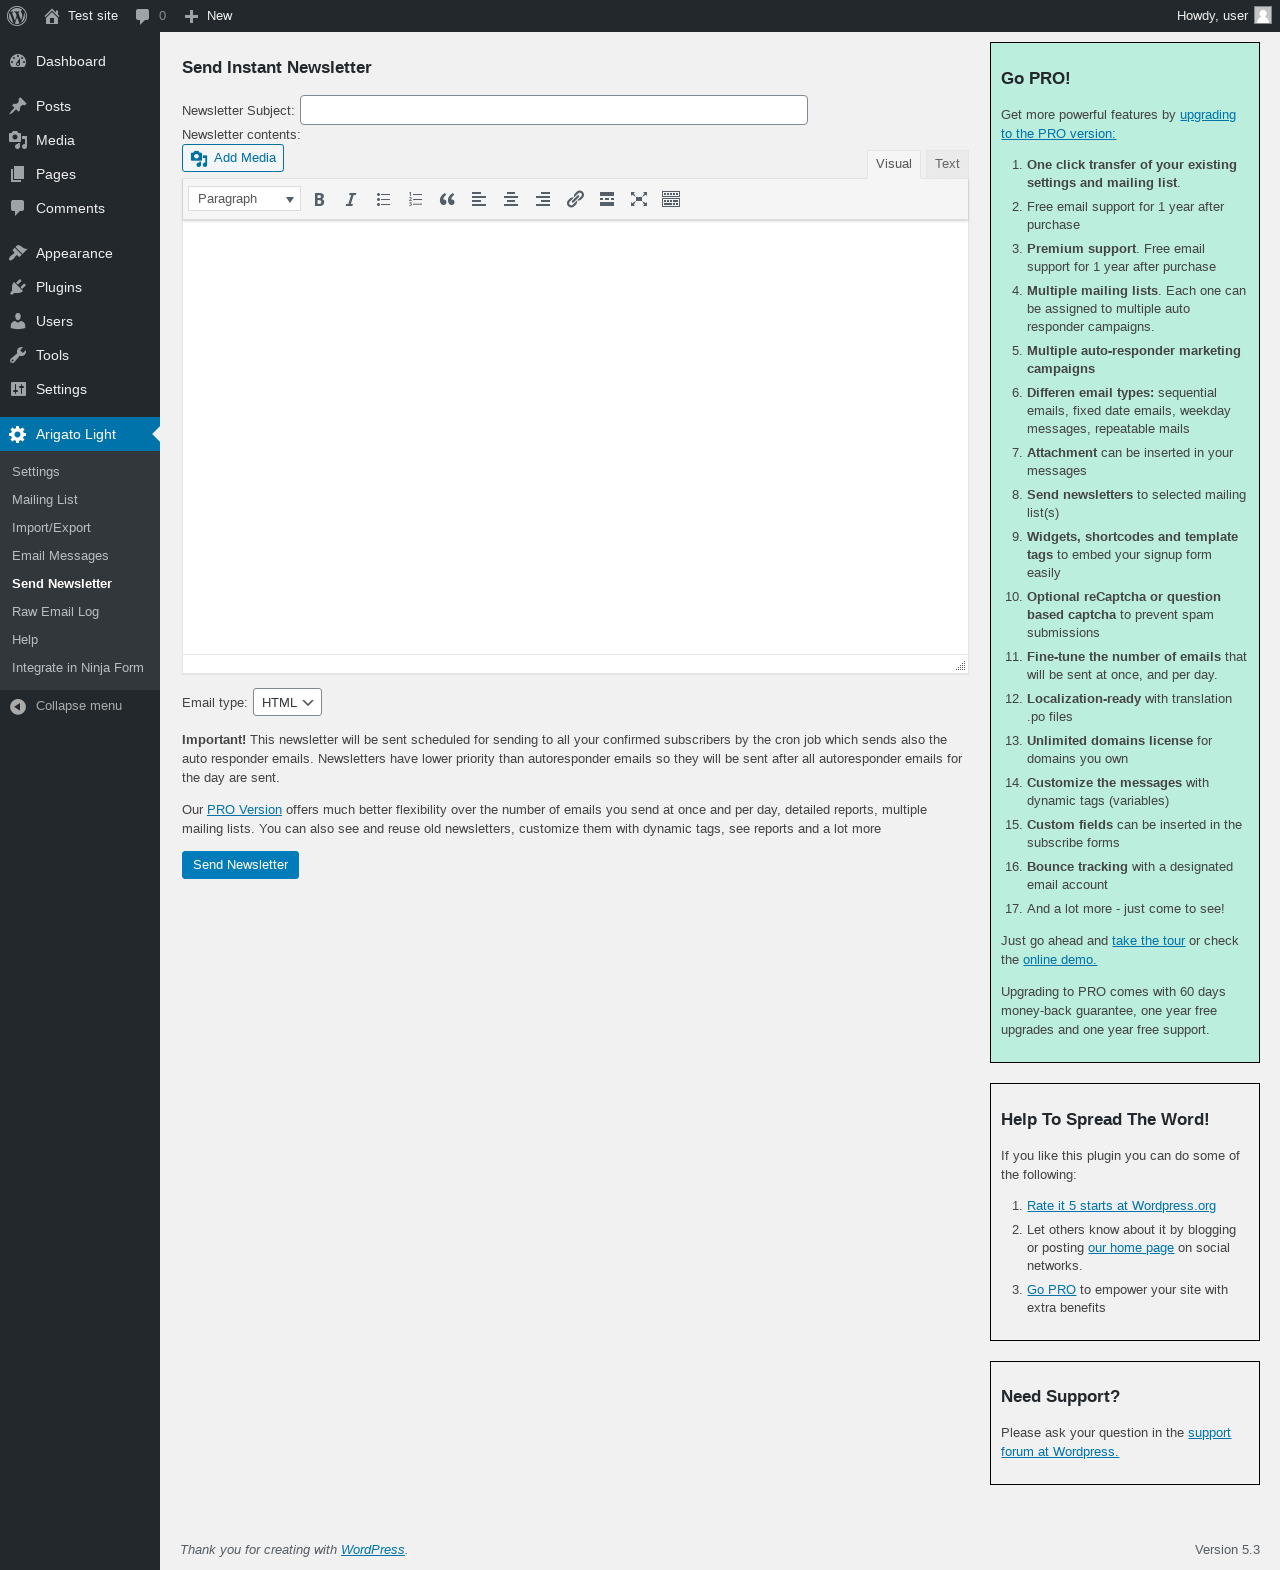Click the Posts pushpin icon
1280x1570 pixels.
click(18, 106)
